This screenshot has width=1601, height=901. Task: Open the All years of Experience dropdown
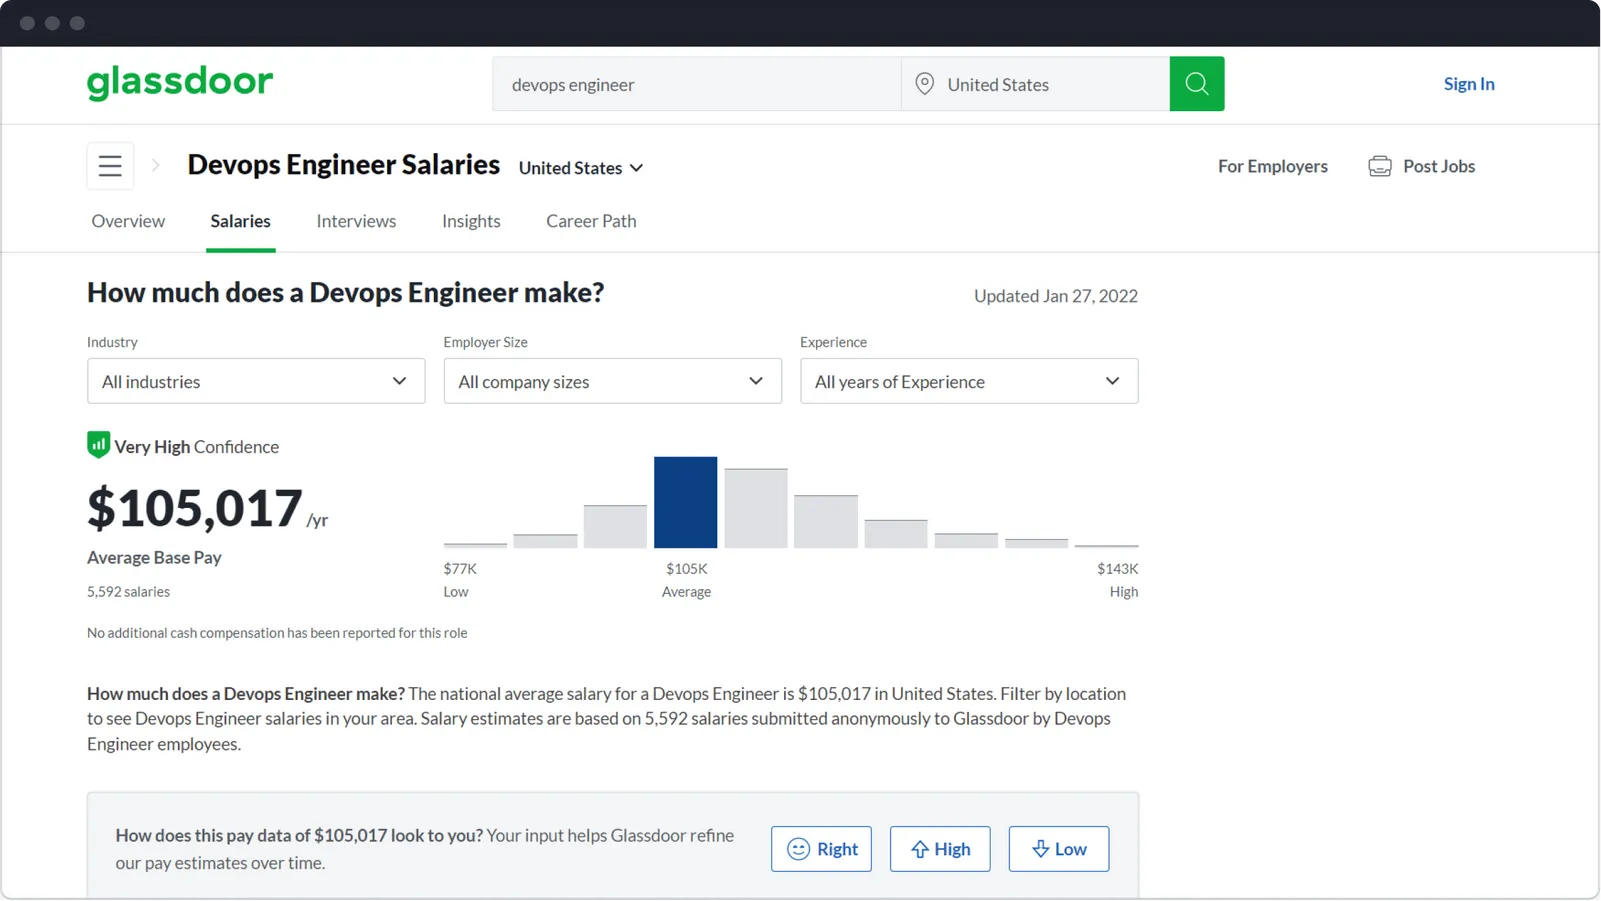968,381
